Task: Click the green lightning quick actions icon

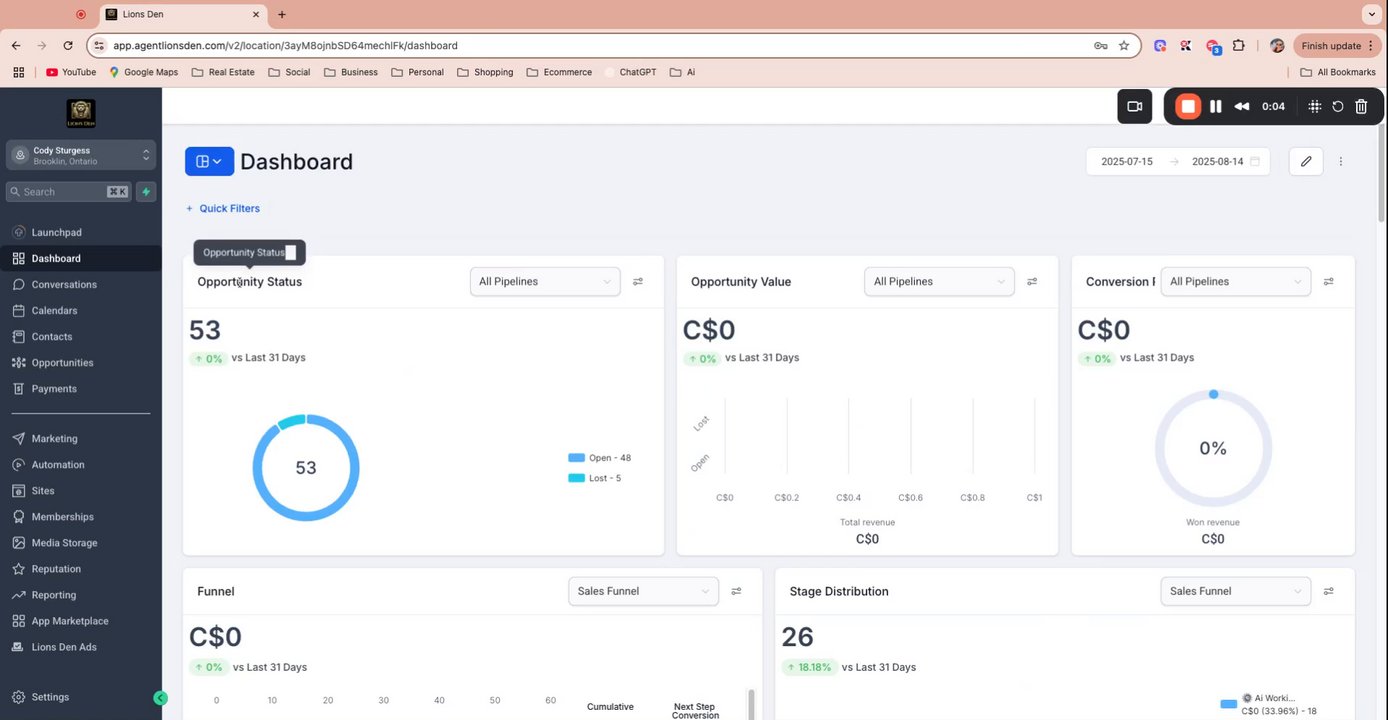Action: pyautogui.click(x=146, y=192)
